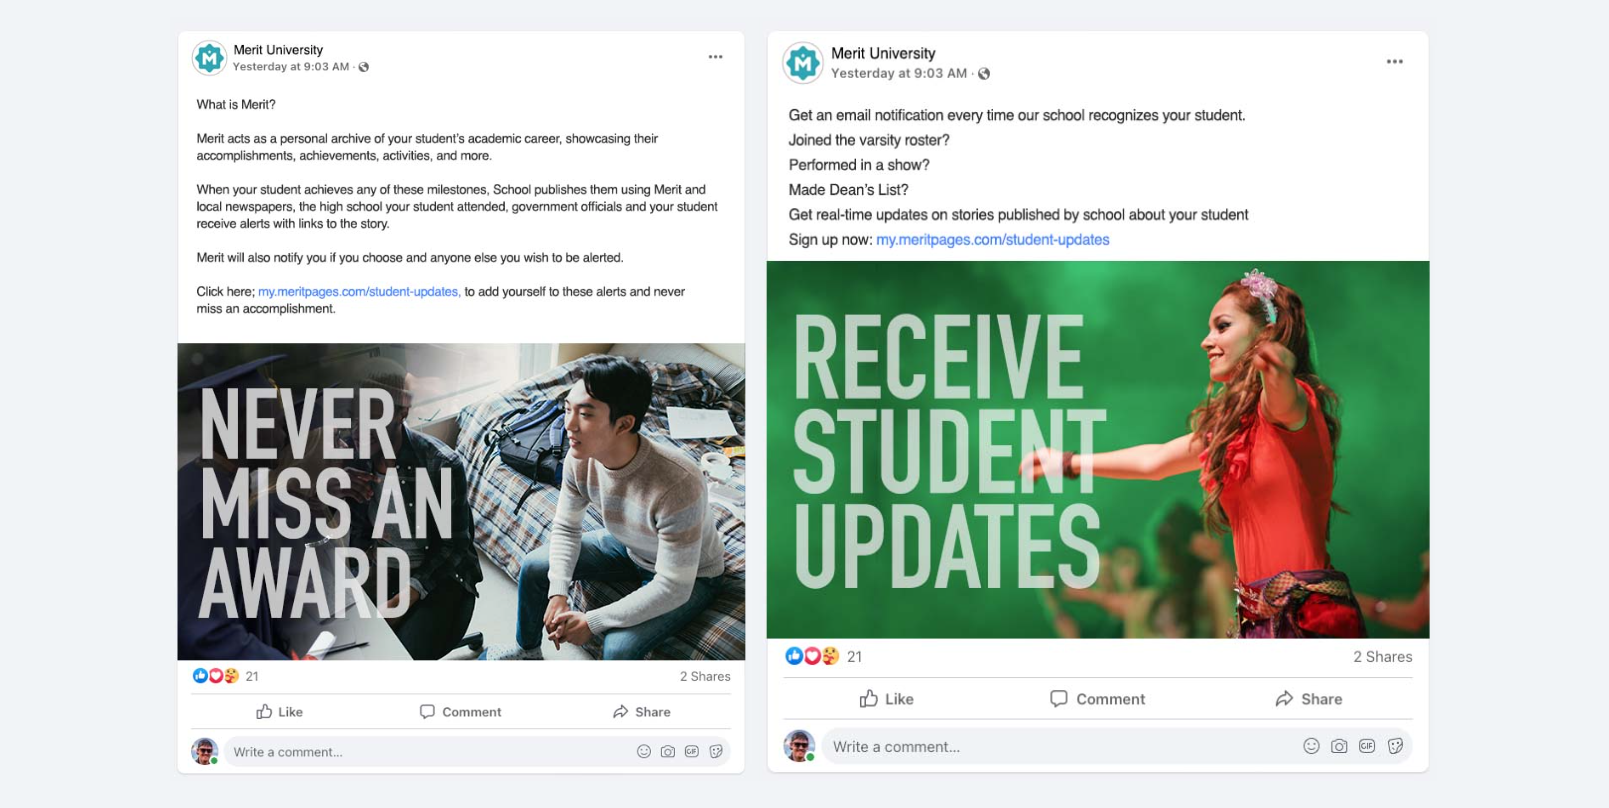Open the sign up link in the right post
The width and height of the screenshot is (1609, 808).
pyautogui.click(x=992, y=240)
